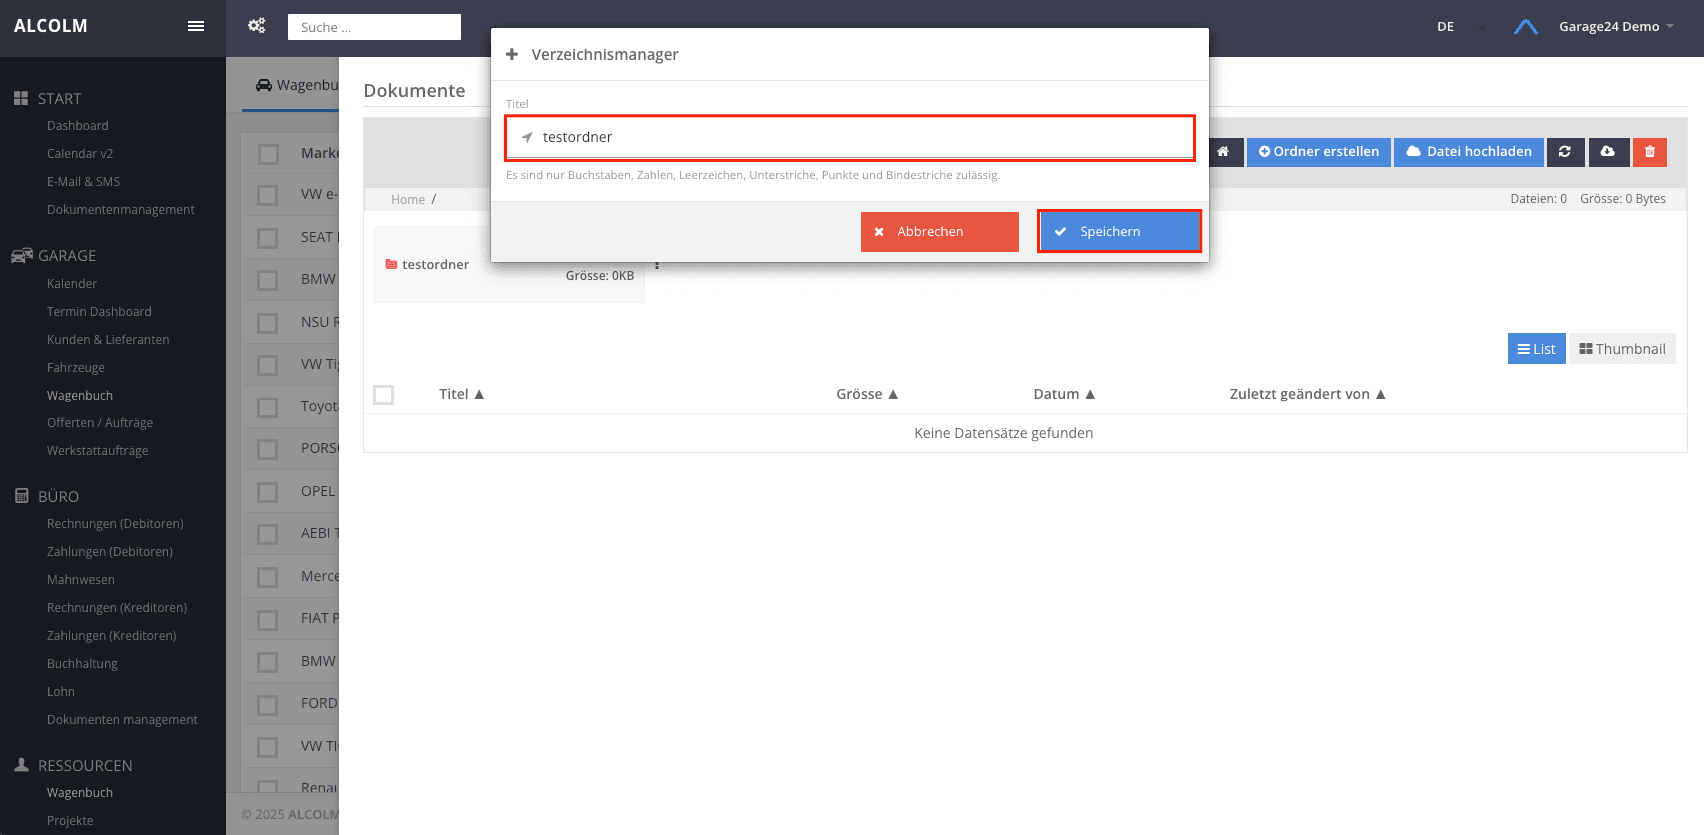Check the BMW row checkbox below SEAT

pyautogui.click(x=268, y=280)
